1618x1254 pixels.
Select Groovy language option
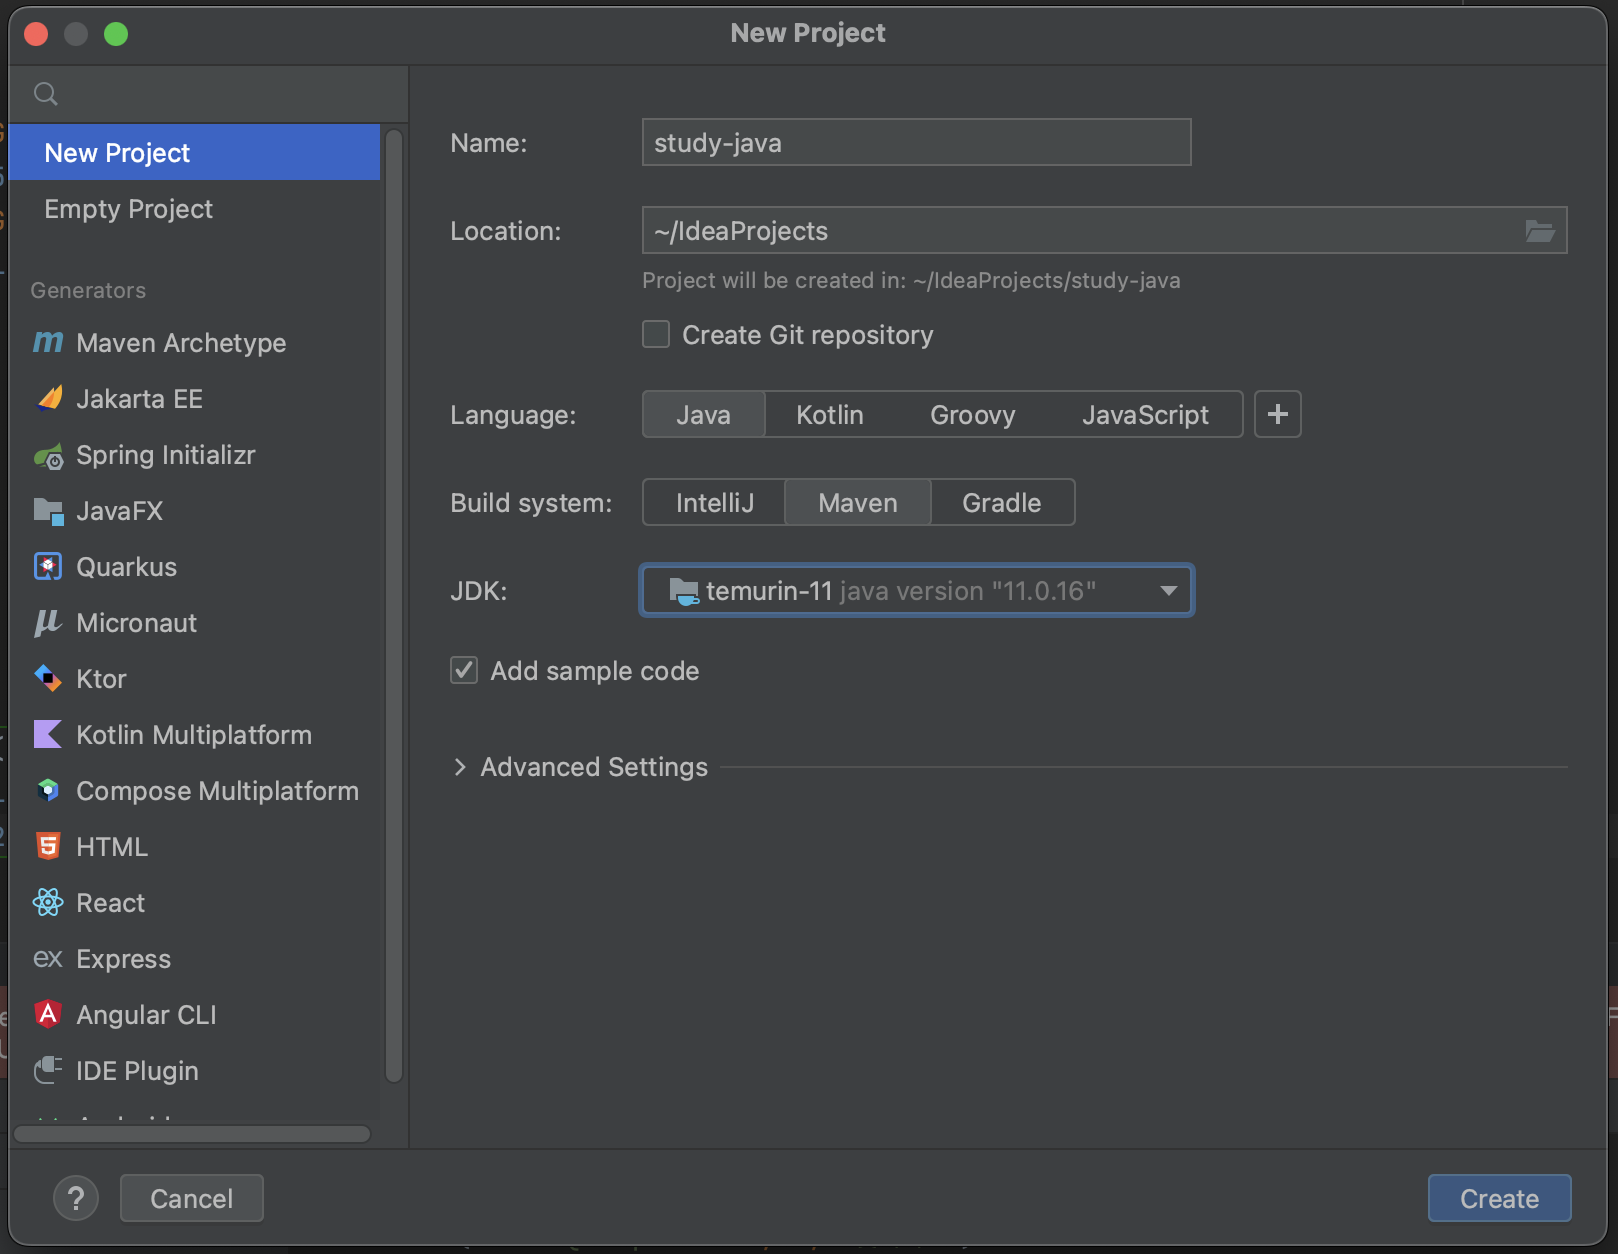pos(973,414)
